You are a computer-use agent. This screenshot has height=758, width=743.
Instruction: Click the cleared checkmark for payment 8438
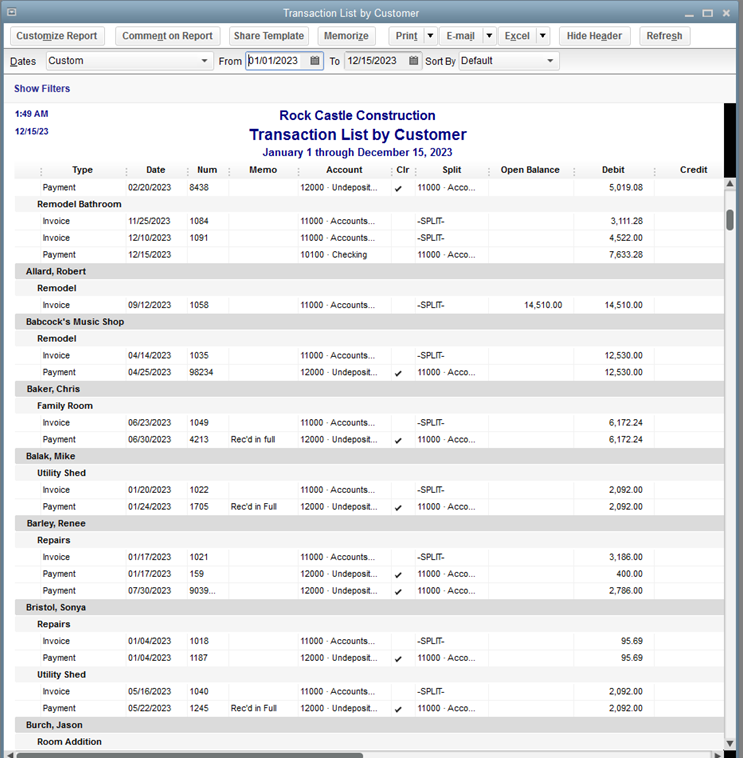pyautogui.click(x=398, y=189)
